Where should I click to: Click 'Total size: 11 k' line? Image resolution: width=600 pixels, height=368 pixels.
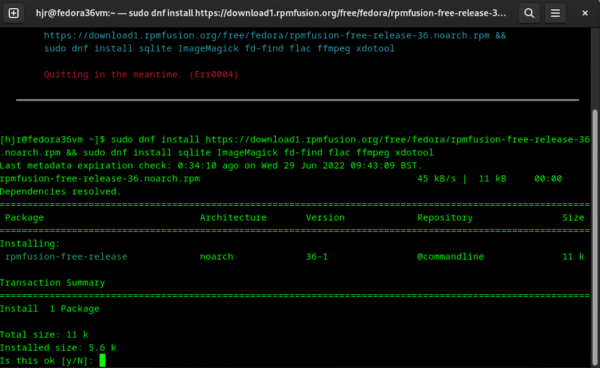click(44, 335)
